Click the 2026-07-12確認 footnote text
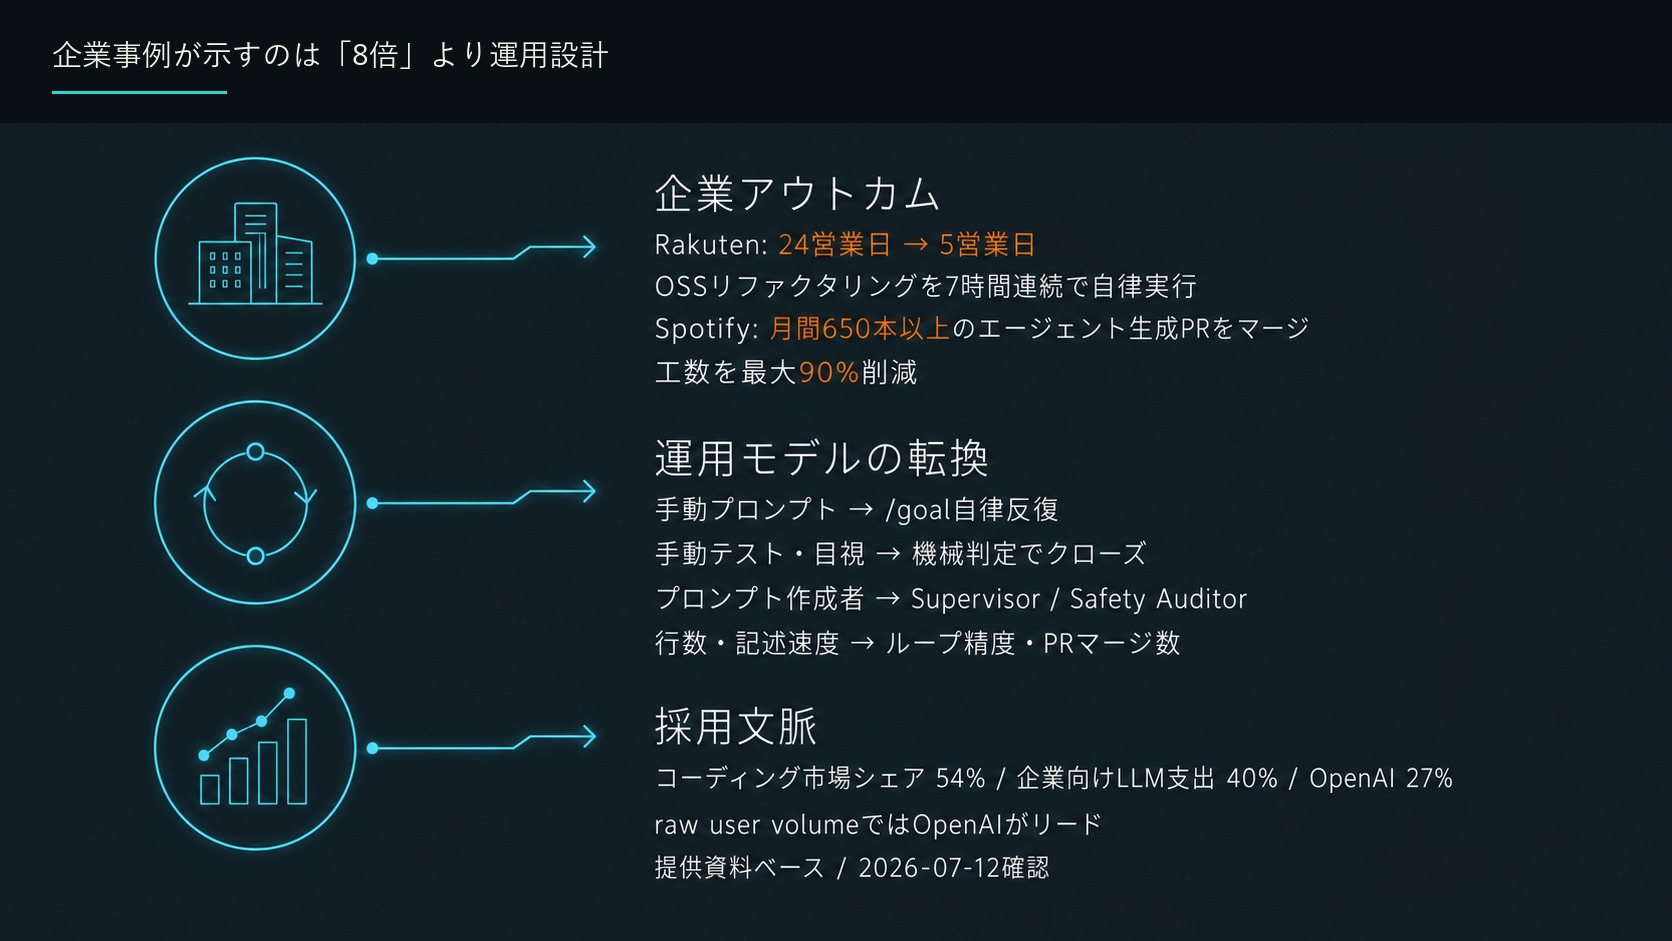The width and height of the screenshot is (1672, 941). (954, 867)
